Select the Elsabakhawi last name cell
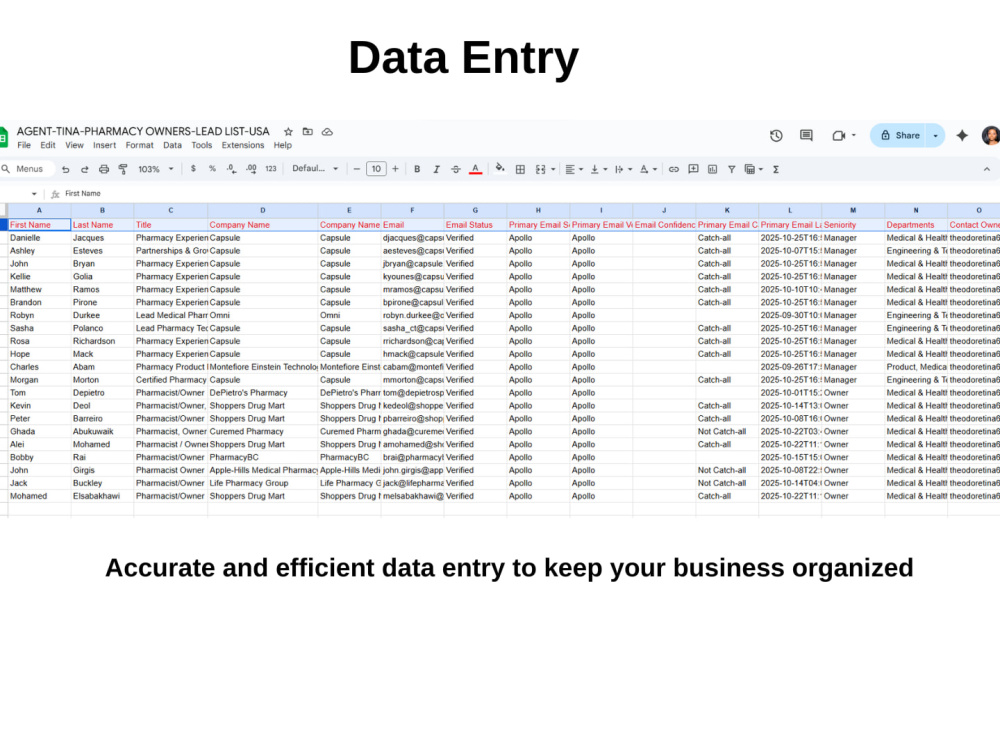This screenshot has height=750, width=1000. (102, 496)
